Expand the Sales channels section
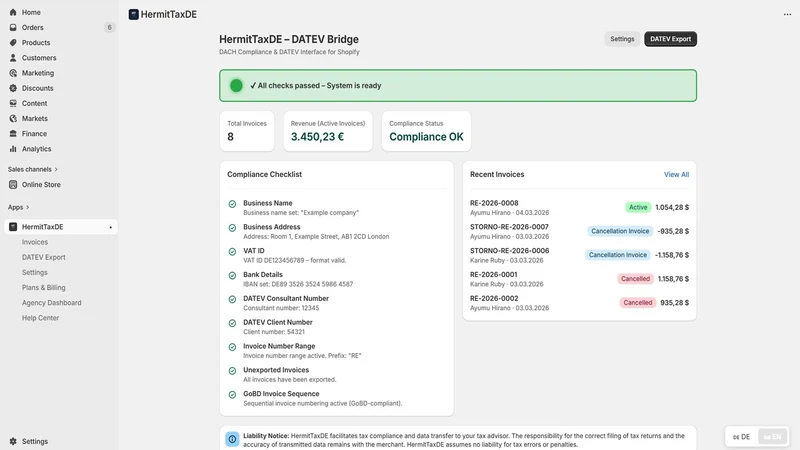Image resolution: width=800 pixels, height=450 pixels. tap(33, 169)
